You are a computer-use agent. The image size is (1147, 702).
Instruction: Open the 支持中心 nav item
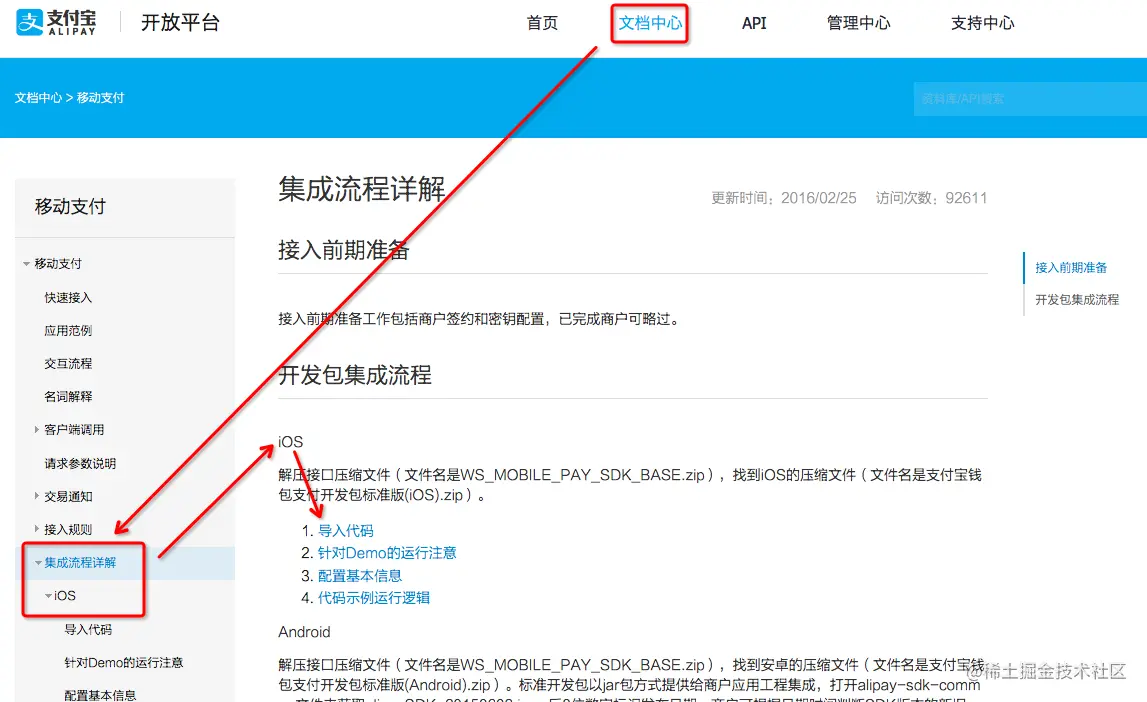[982, 23]
